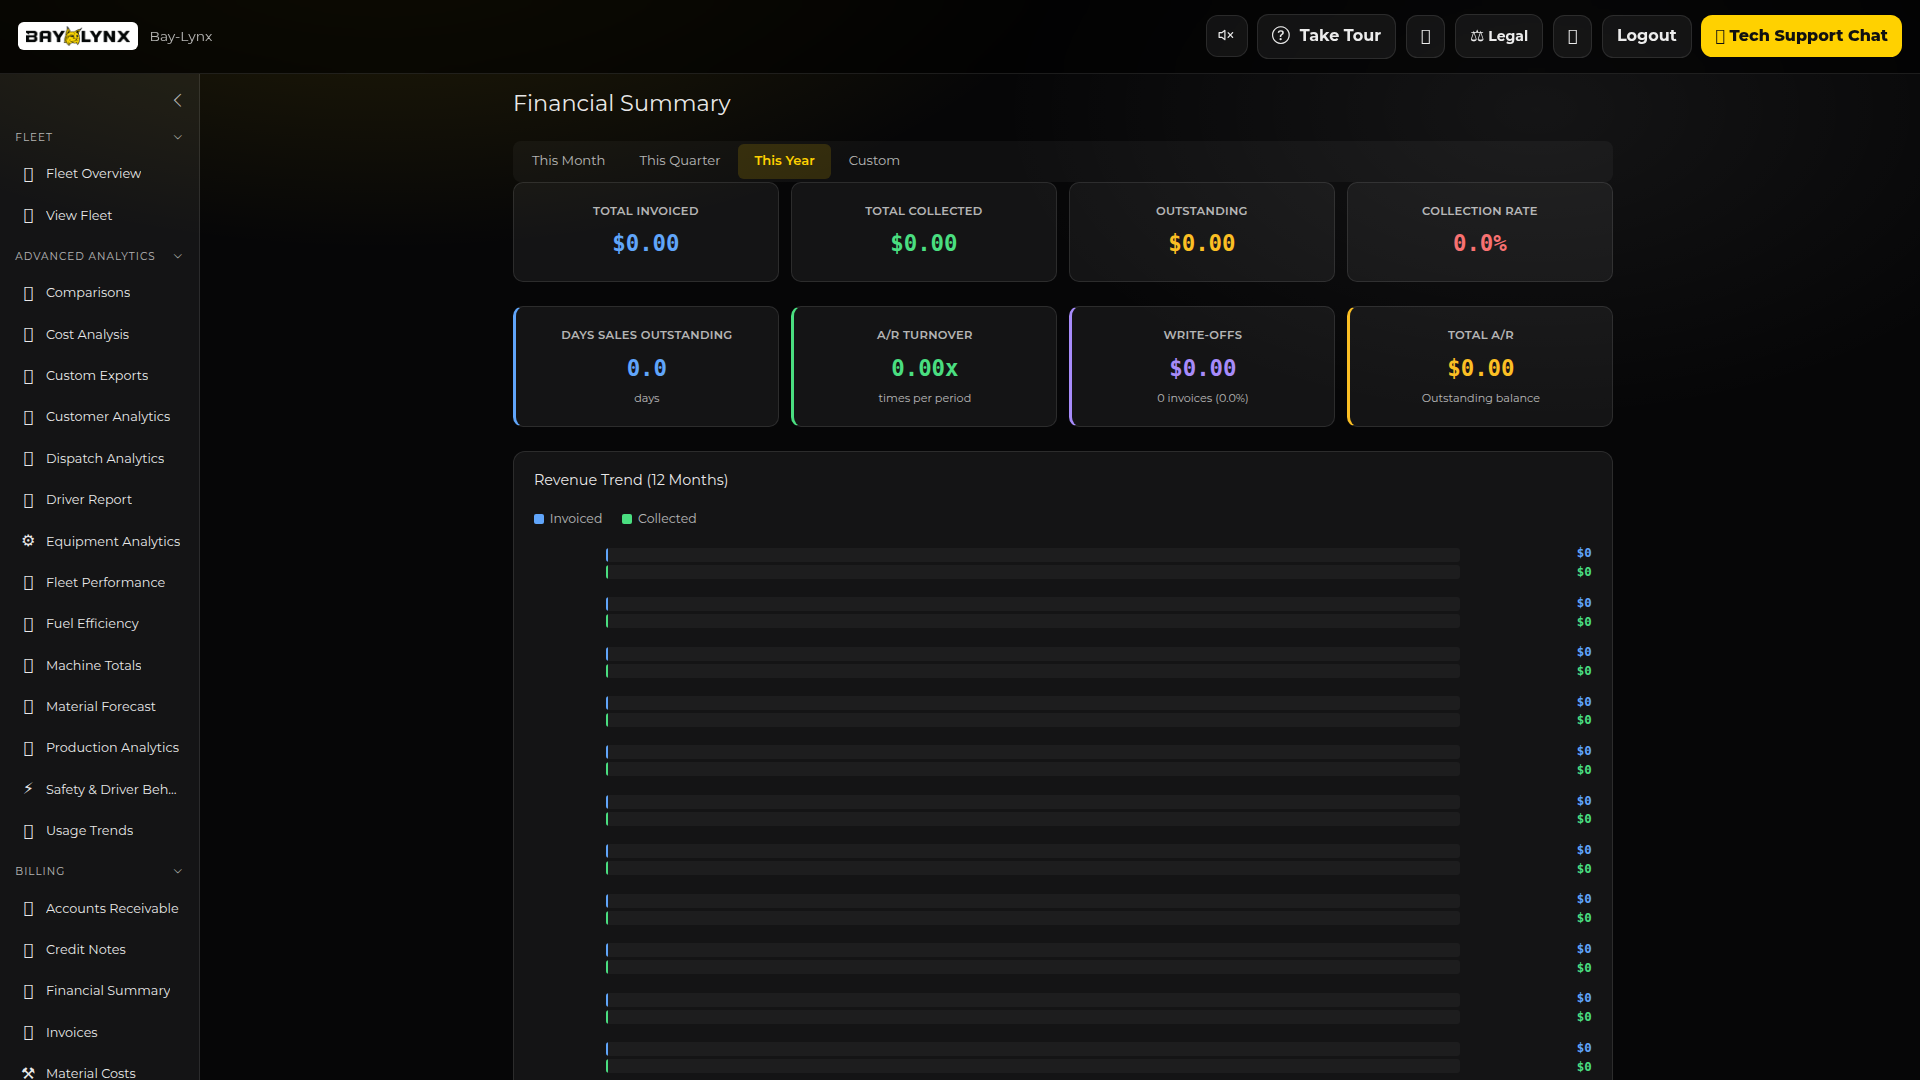The height and width of the screenshot is (1080, 1920).
Task: Select the Equipment Analytics gear icon
Action: click(x=27, y=541)
